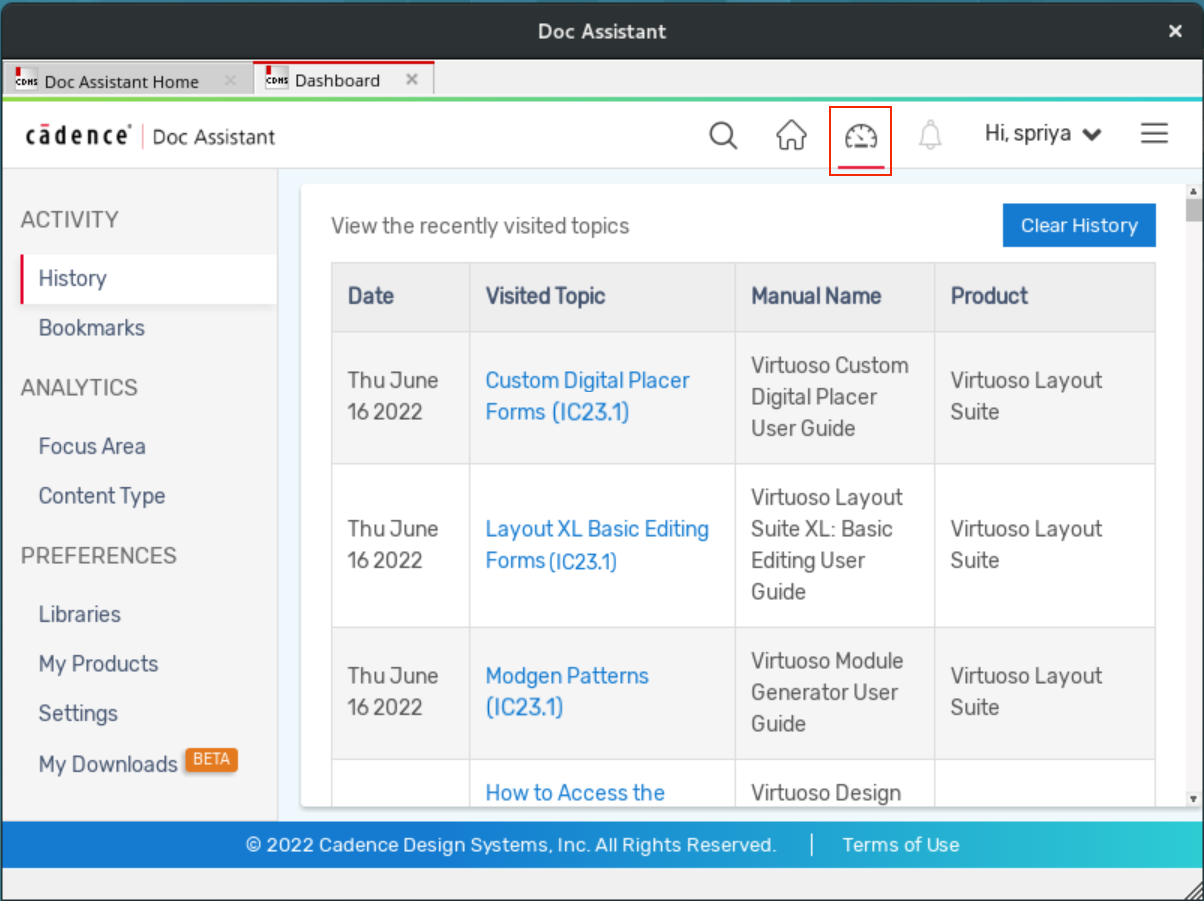Open the notifications bell icon
Image resolution: width=1204 pixels, height=901 pixels.
click(x=930, y=135)
